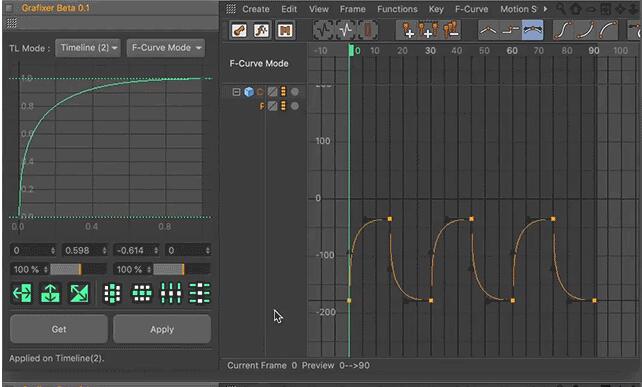Click Grafixer panel grip dots icon
The width and height of the screenshot is (642, 387).
[11, 23]
